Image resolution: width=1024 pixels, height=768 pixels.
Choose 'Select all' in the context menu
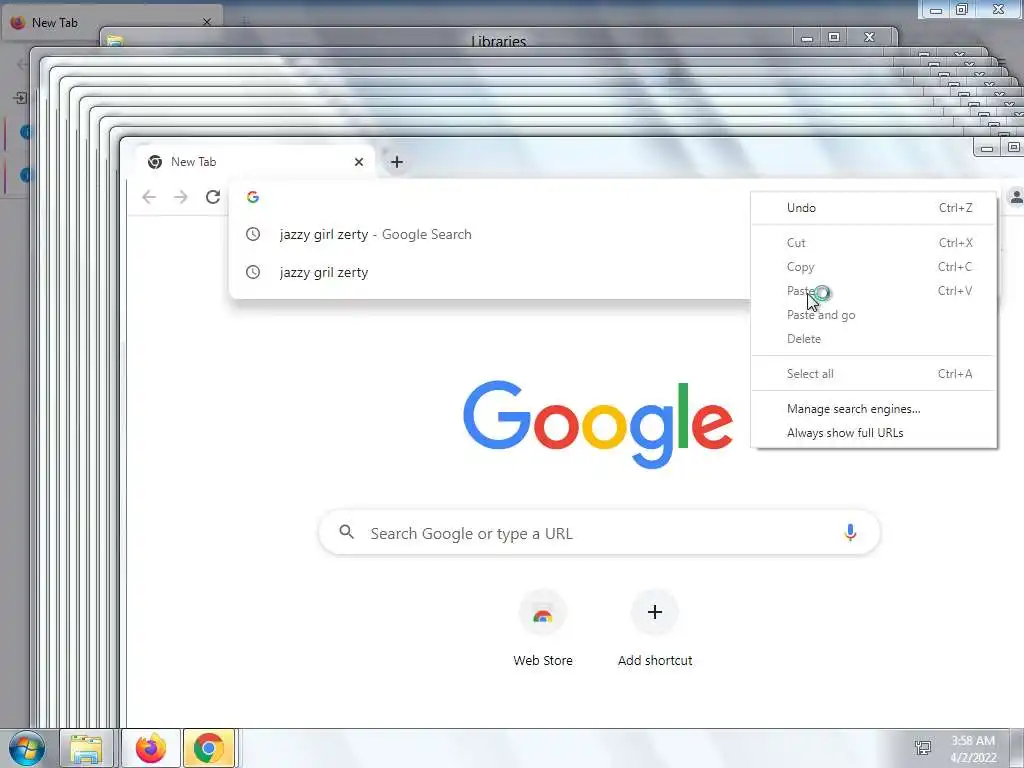click(x=874, y=374)
